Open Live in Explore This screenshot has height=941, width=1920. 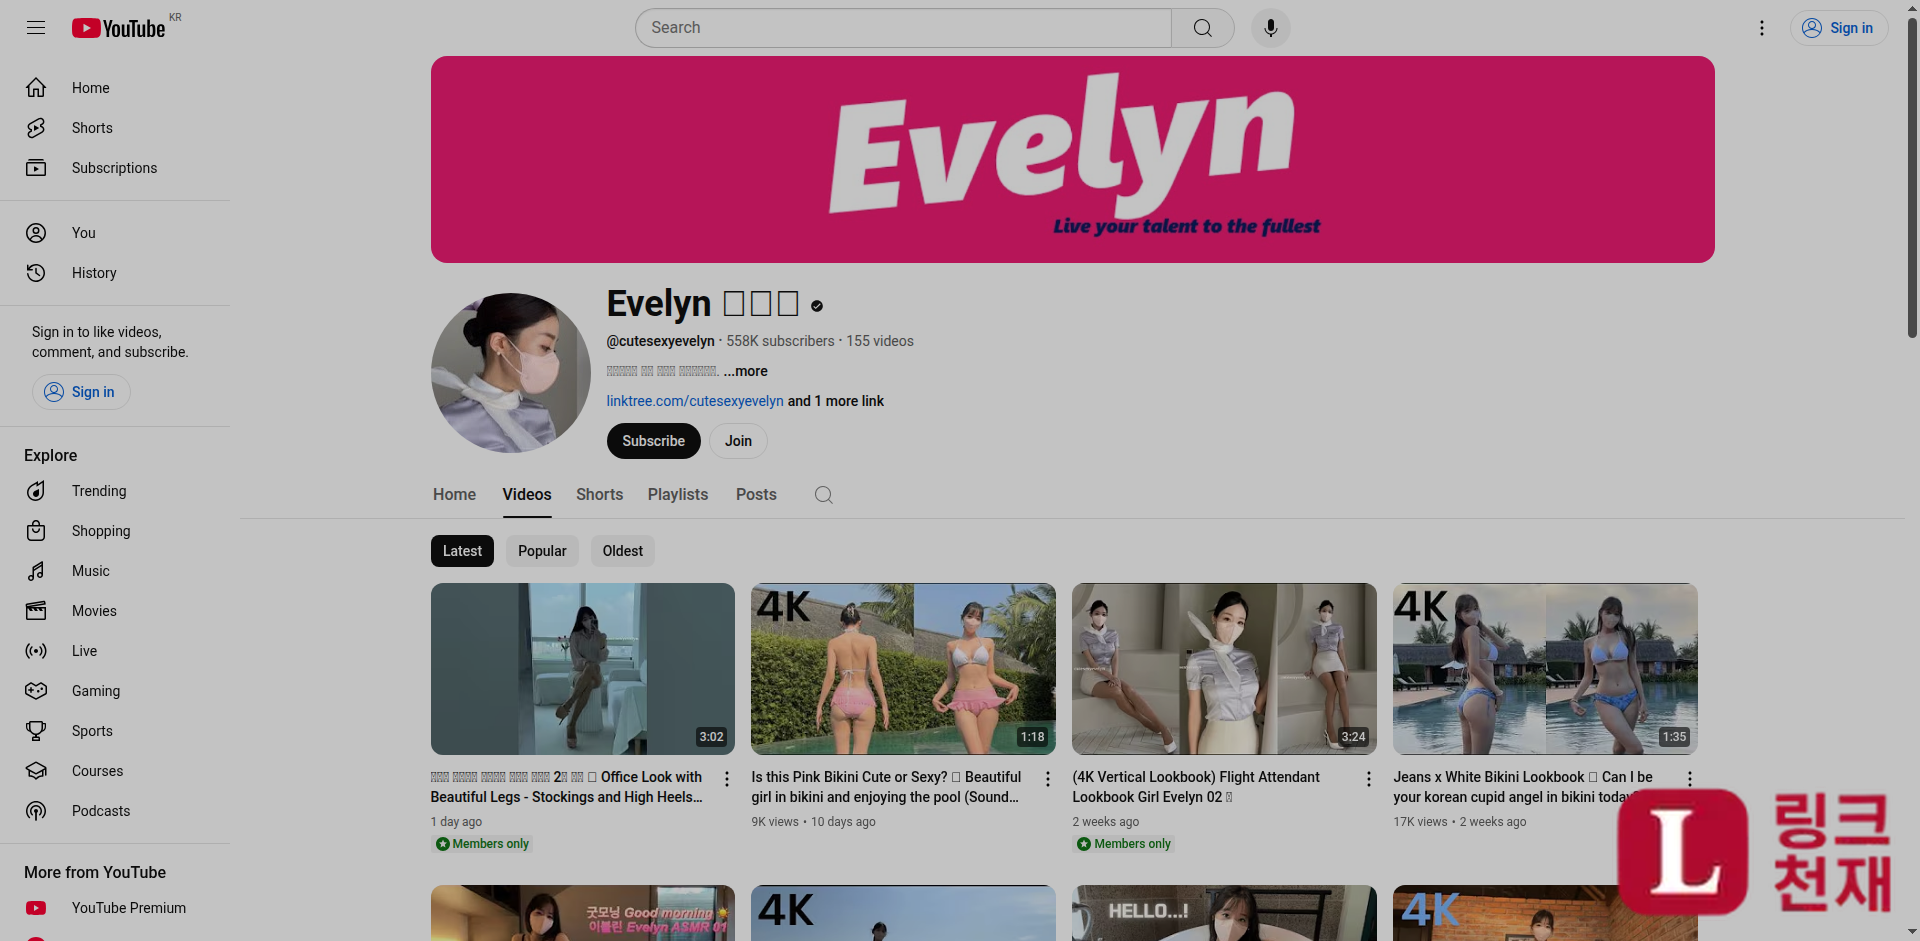click(115, 651)
